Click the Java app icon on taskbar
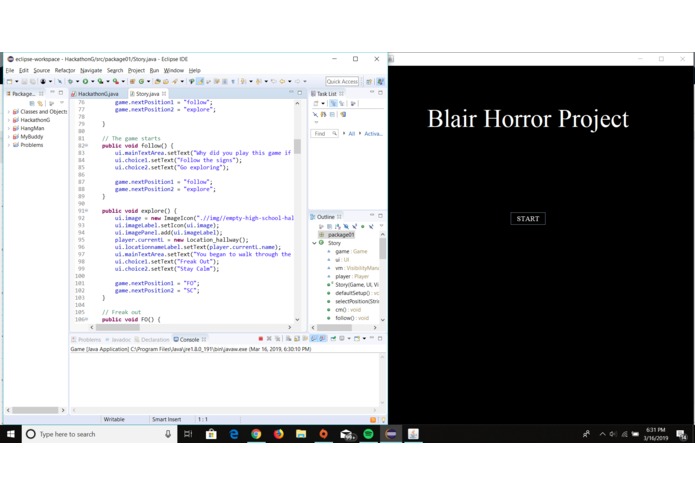Screen dimensions: 695x494 [413, 434]
